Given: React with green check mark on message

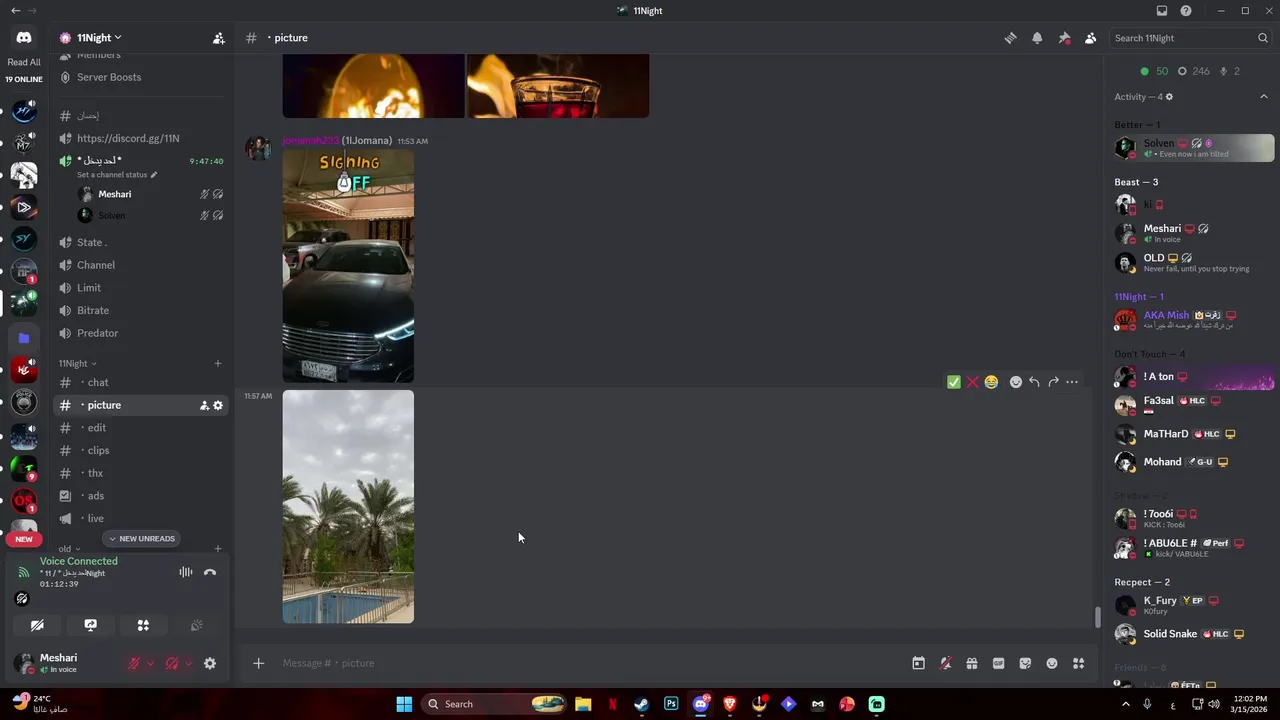Looking at the screenshot, I should coord(953,382).
